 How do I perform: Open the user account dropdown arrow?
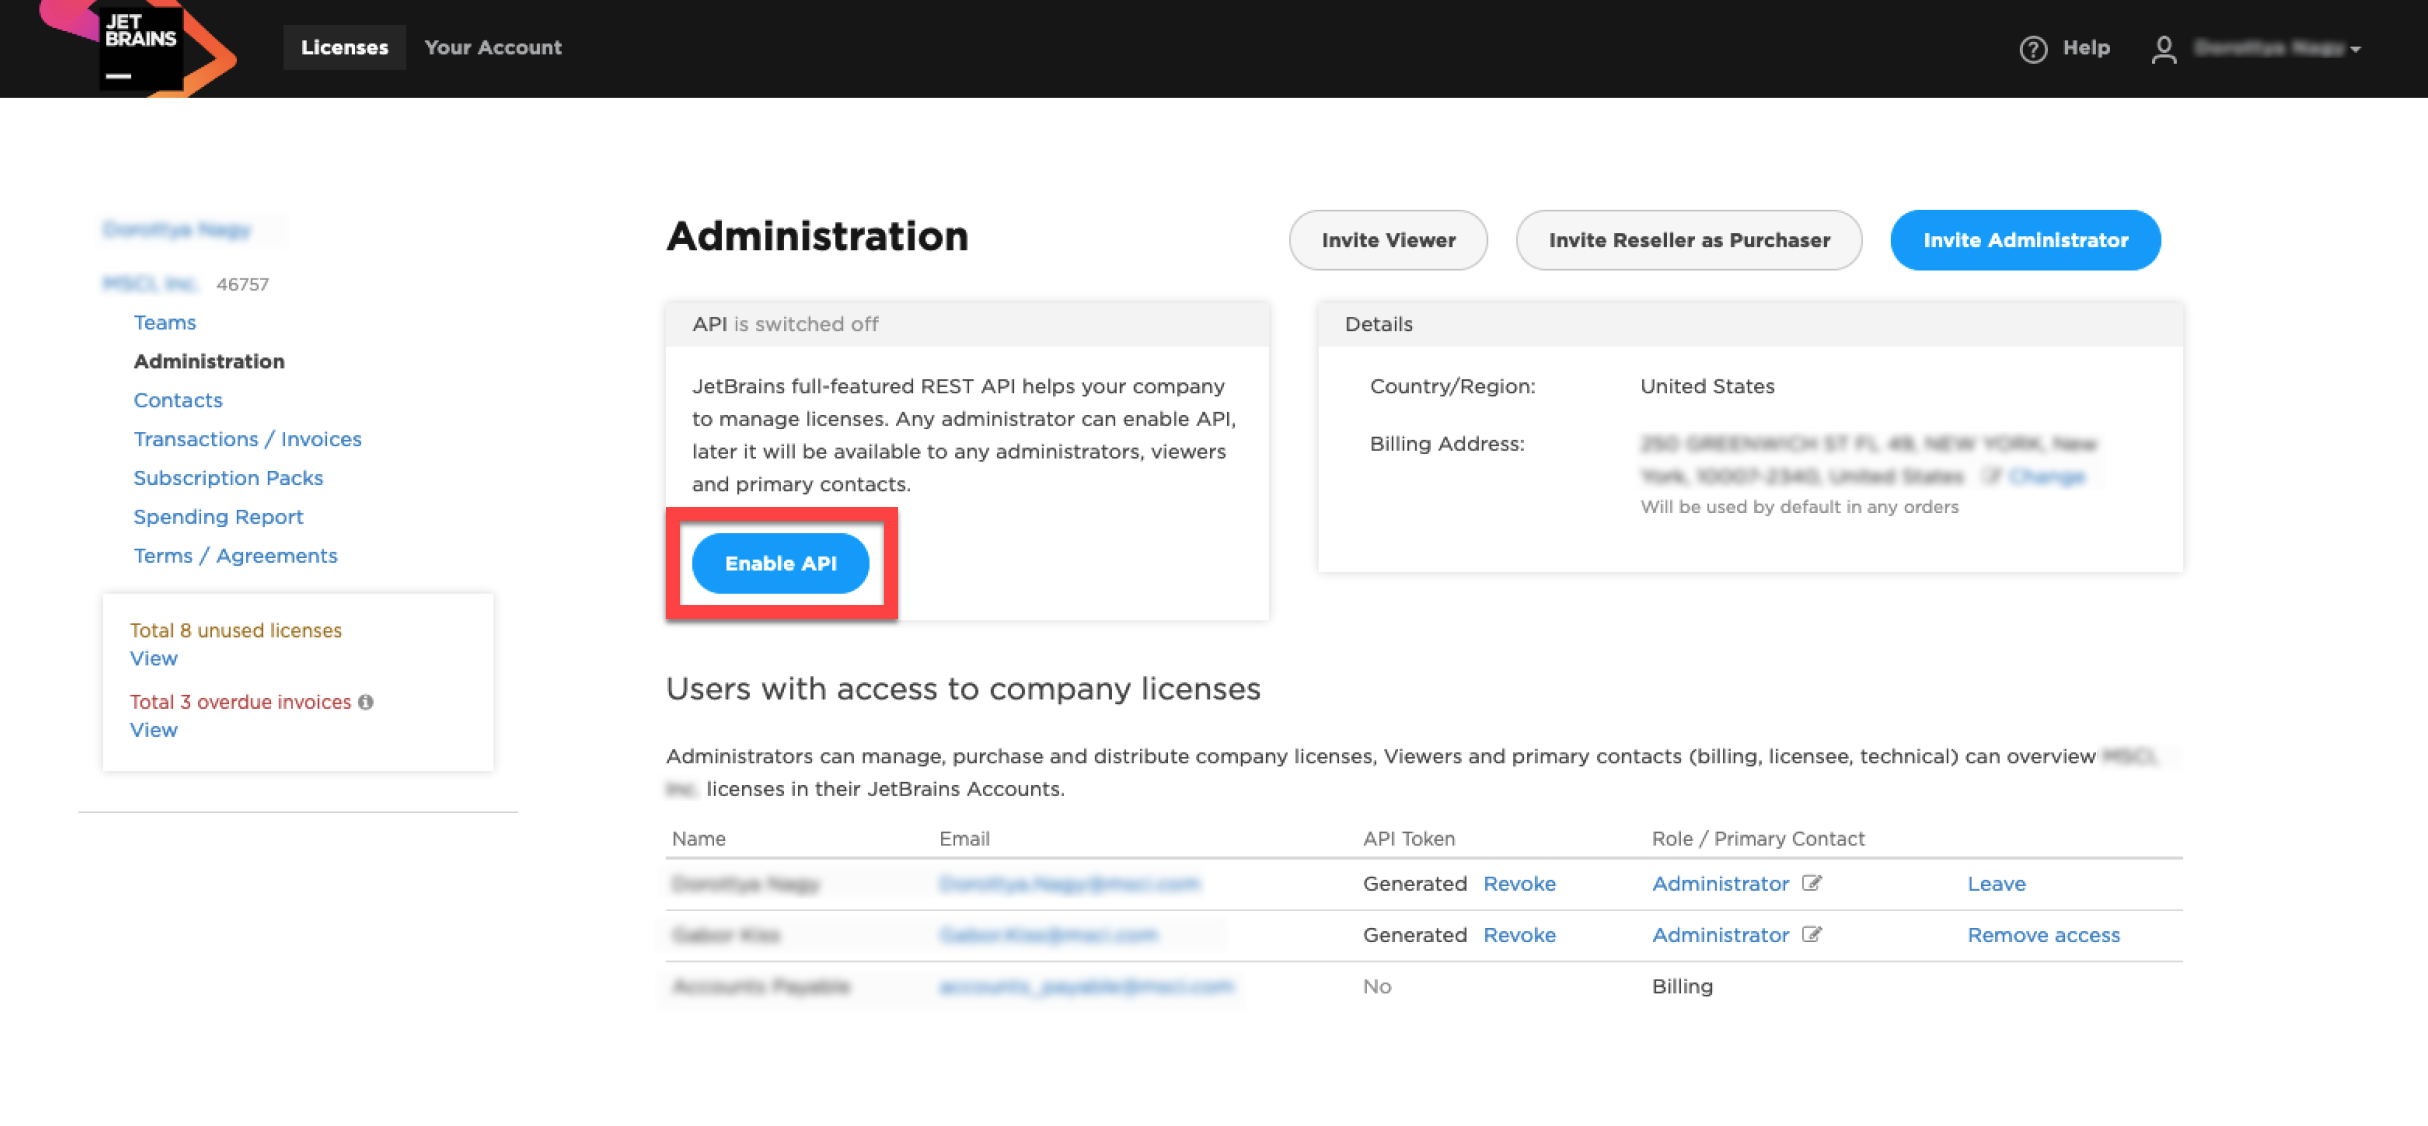pyautogui.click(x=2357, y=49)
